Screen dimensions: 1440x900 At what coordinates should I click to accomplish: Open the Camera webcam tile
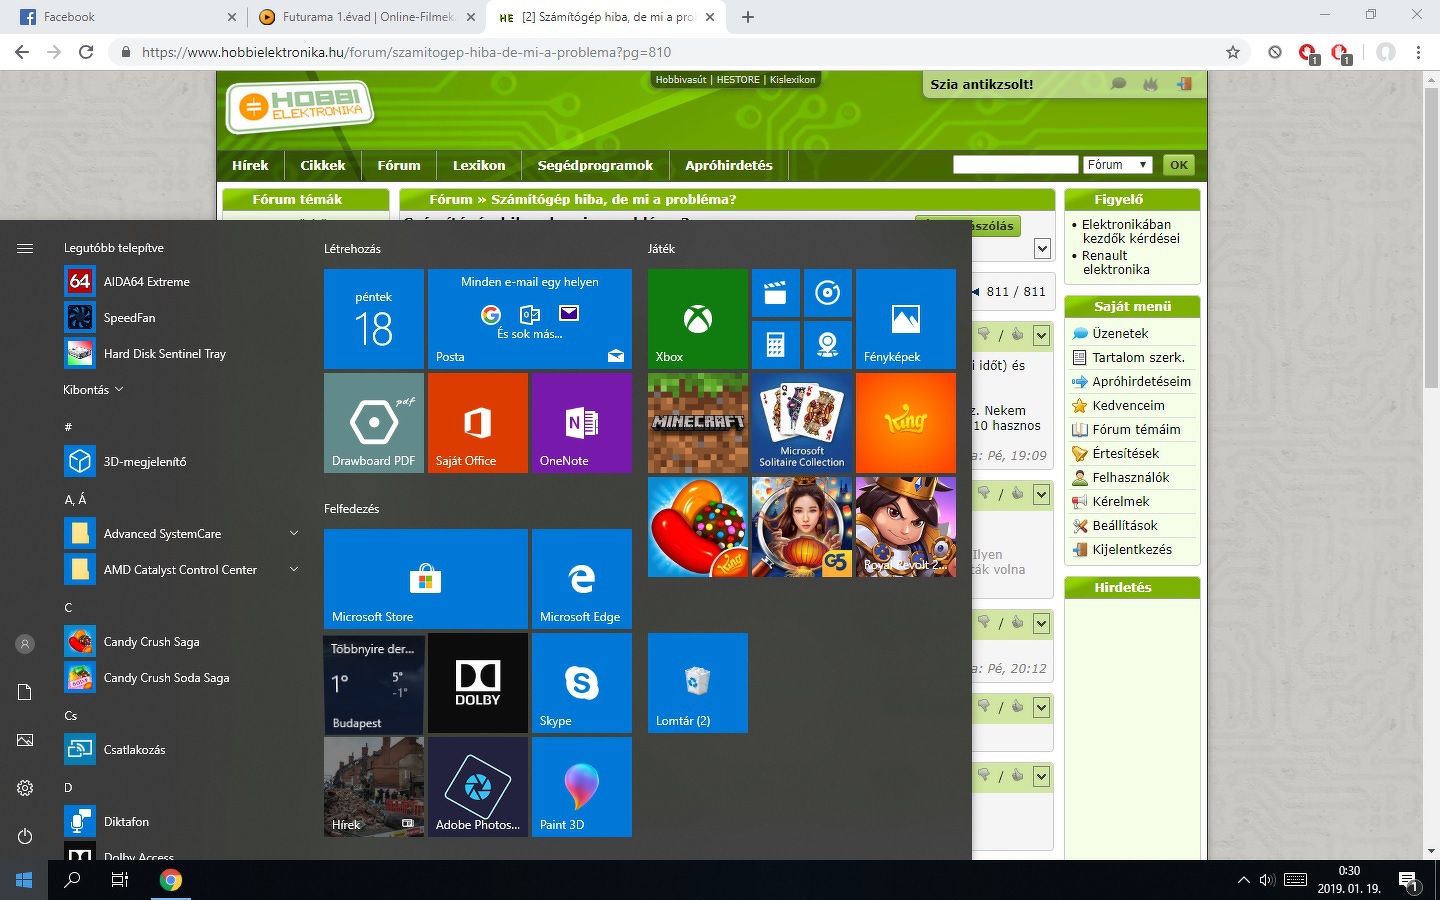click(828, 345)
